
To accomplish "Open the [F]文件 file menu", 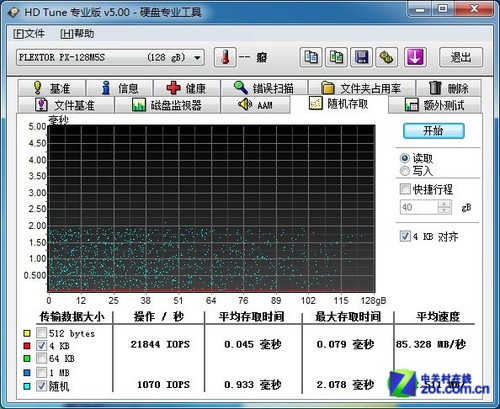I will point(29,33).
